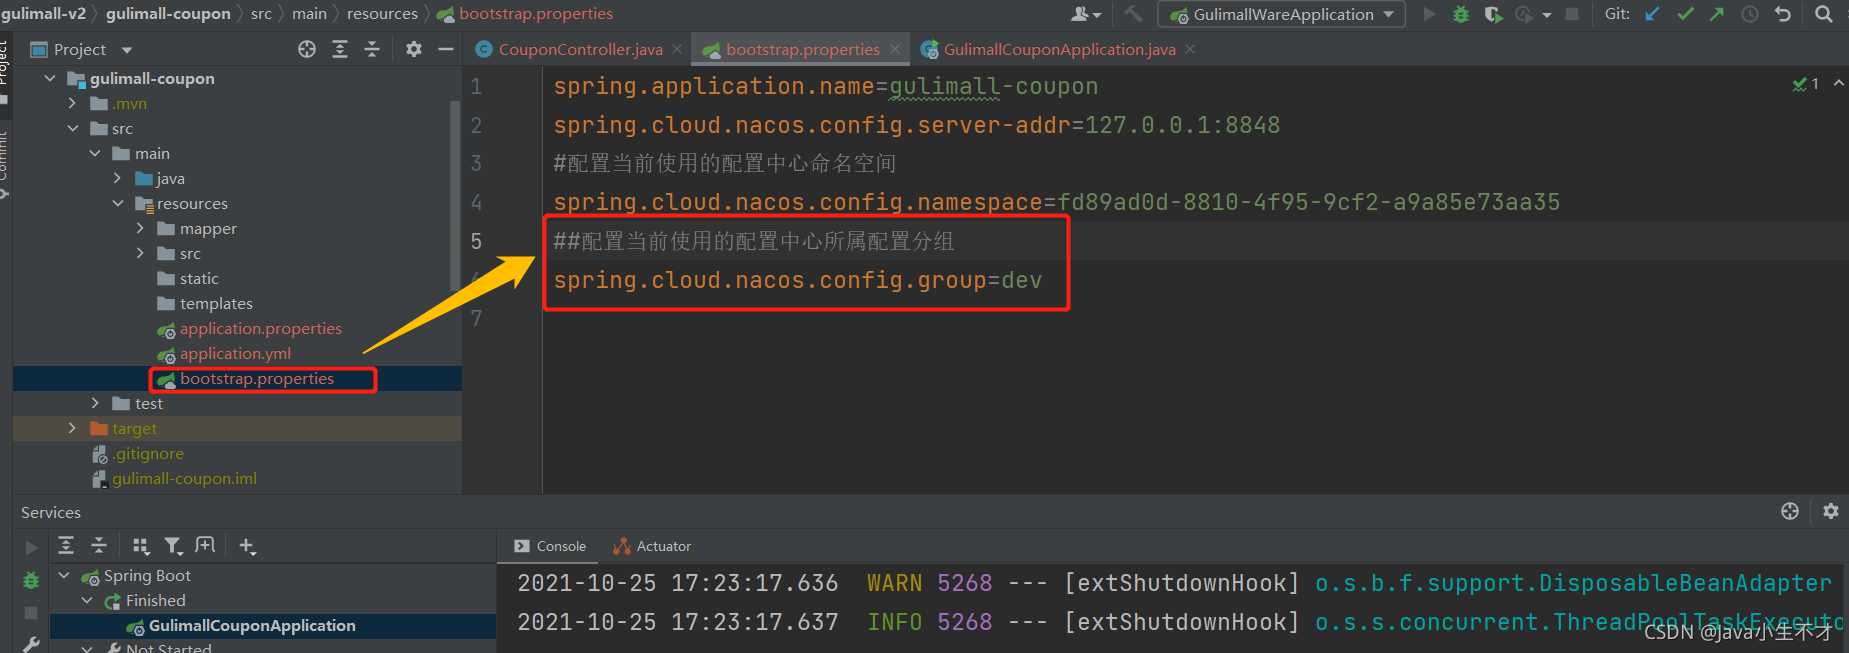Open the Actuator tab
Screen dimensions: 1849x653
click(652, 546)
